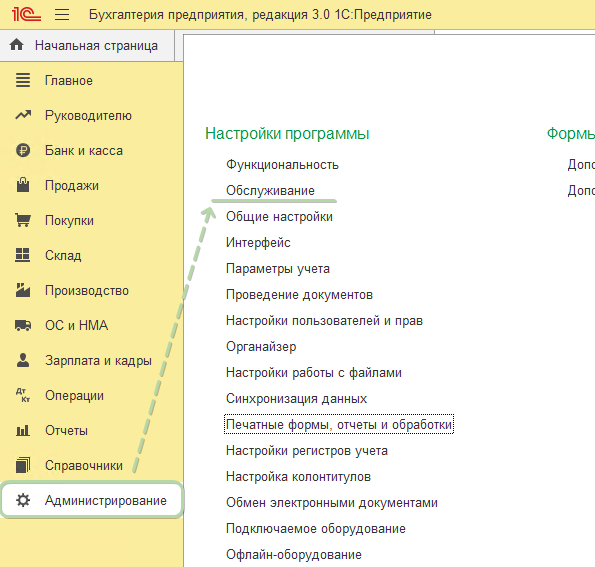Open Параметры учета

[278, 269]
